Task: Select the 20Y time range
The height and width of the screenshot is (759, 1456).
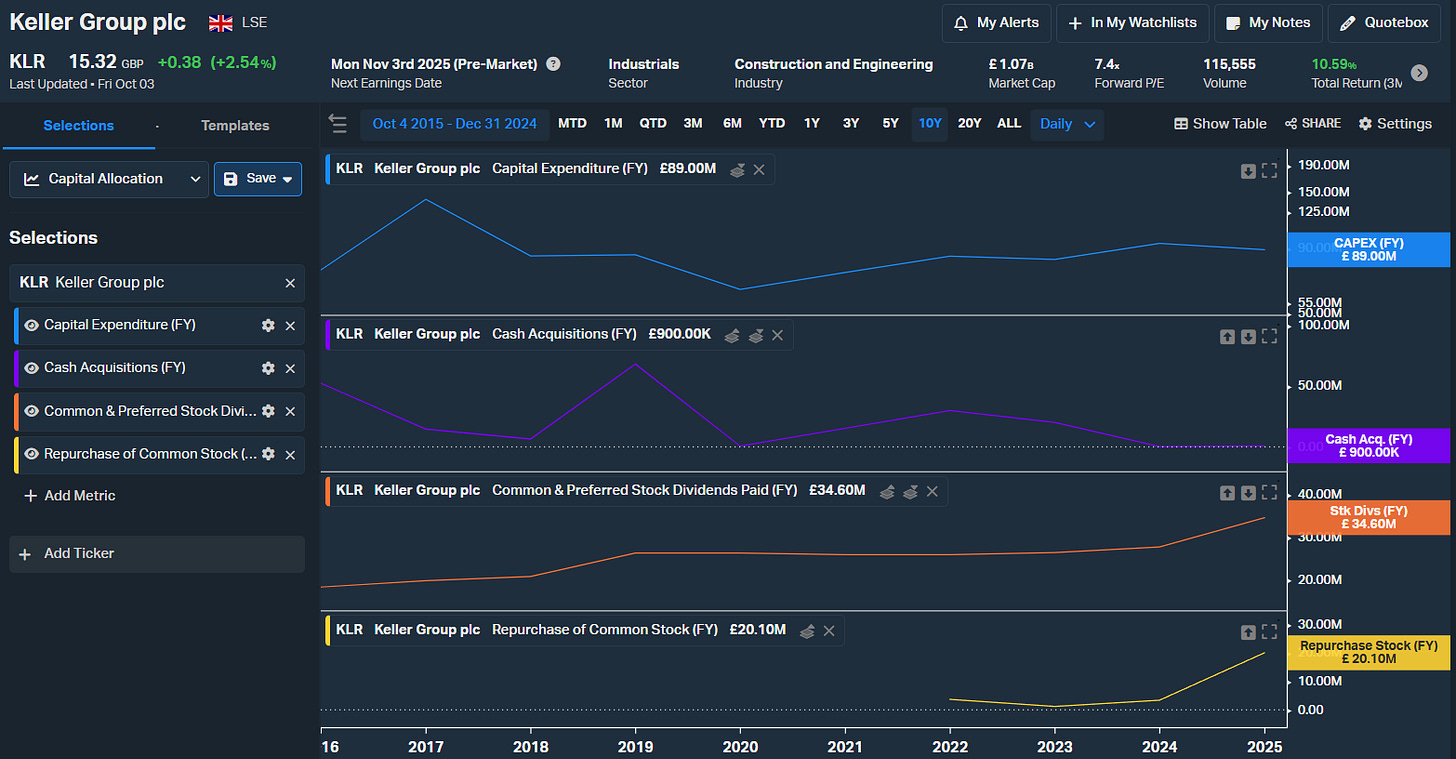Action: (x=969, y=124)
